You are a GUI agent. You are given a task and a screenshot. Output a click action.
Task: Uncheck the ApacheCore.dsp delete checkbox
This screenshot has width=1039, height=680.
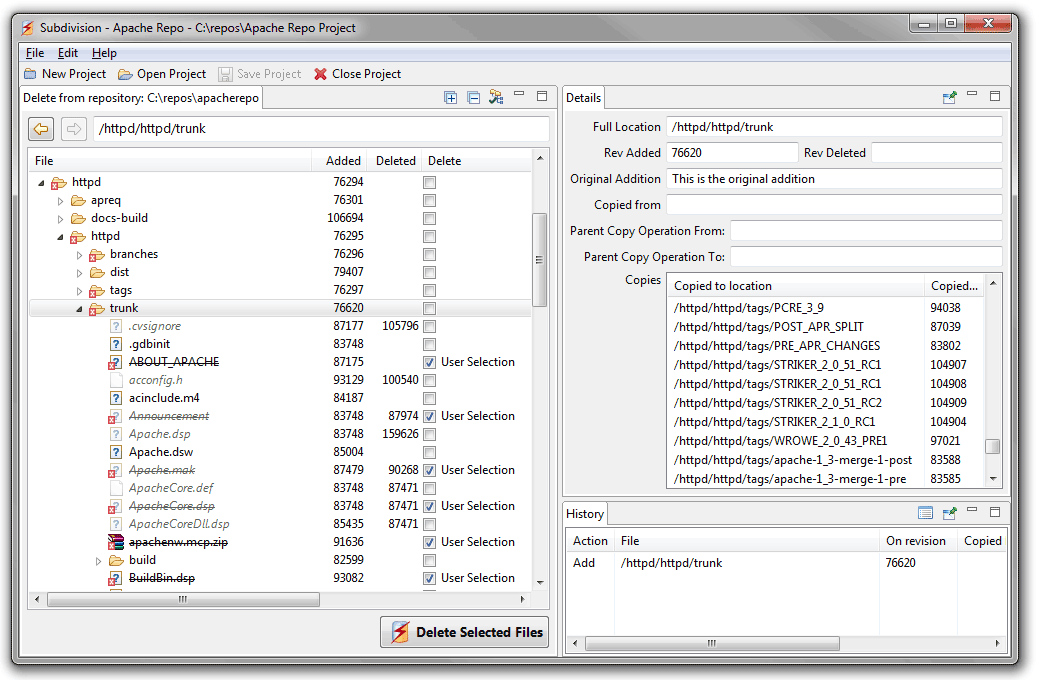point(429,506)
